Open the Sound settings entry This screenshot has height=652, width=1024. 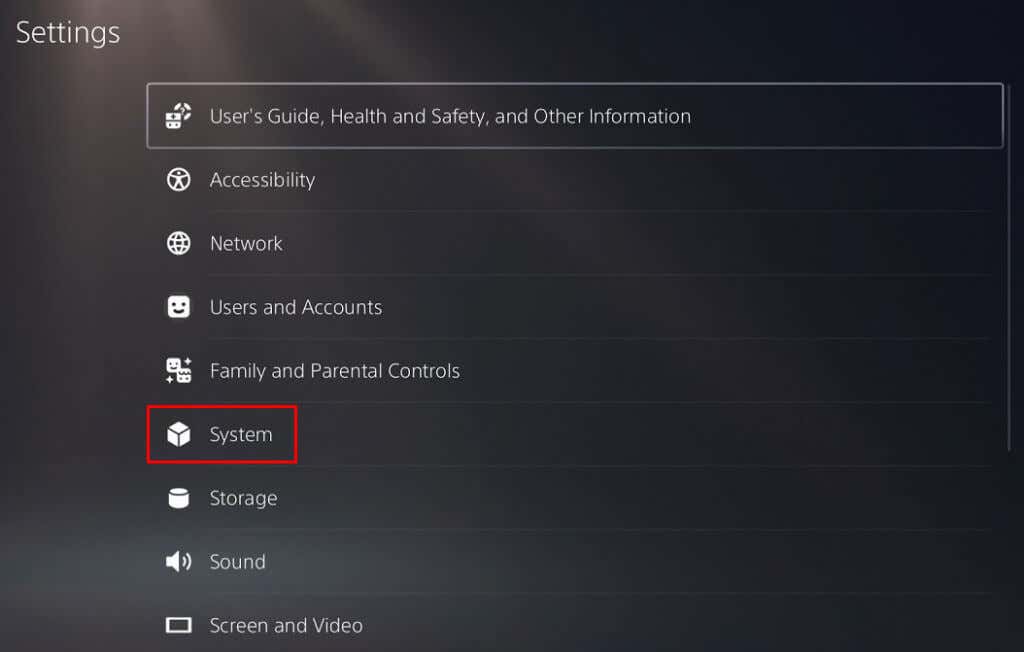[237, 561]
